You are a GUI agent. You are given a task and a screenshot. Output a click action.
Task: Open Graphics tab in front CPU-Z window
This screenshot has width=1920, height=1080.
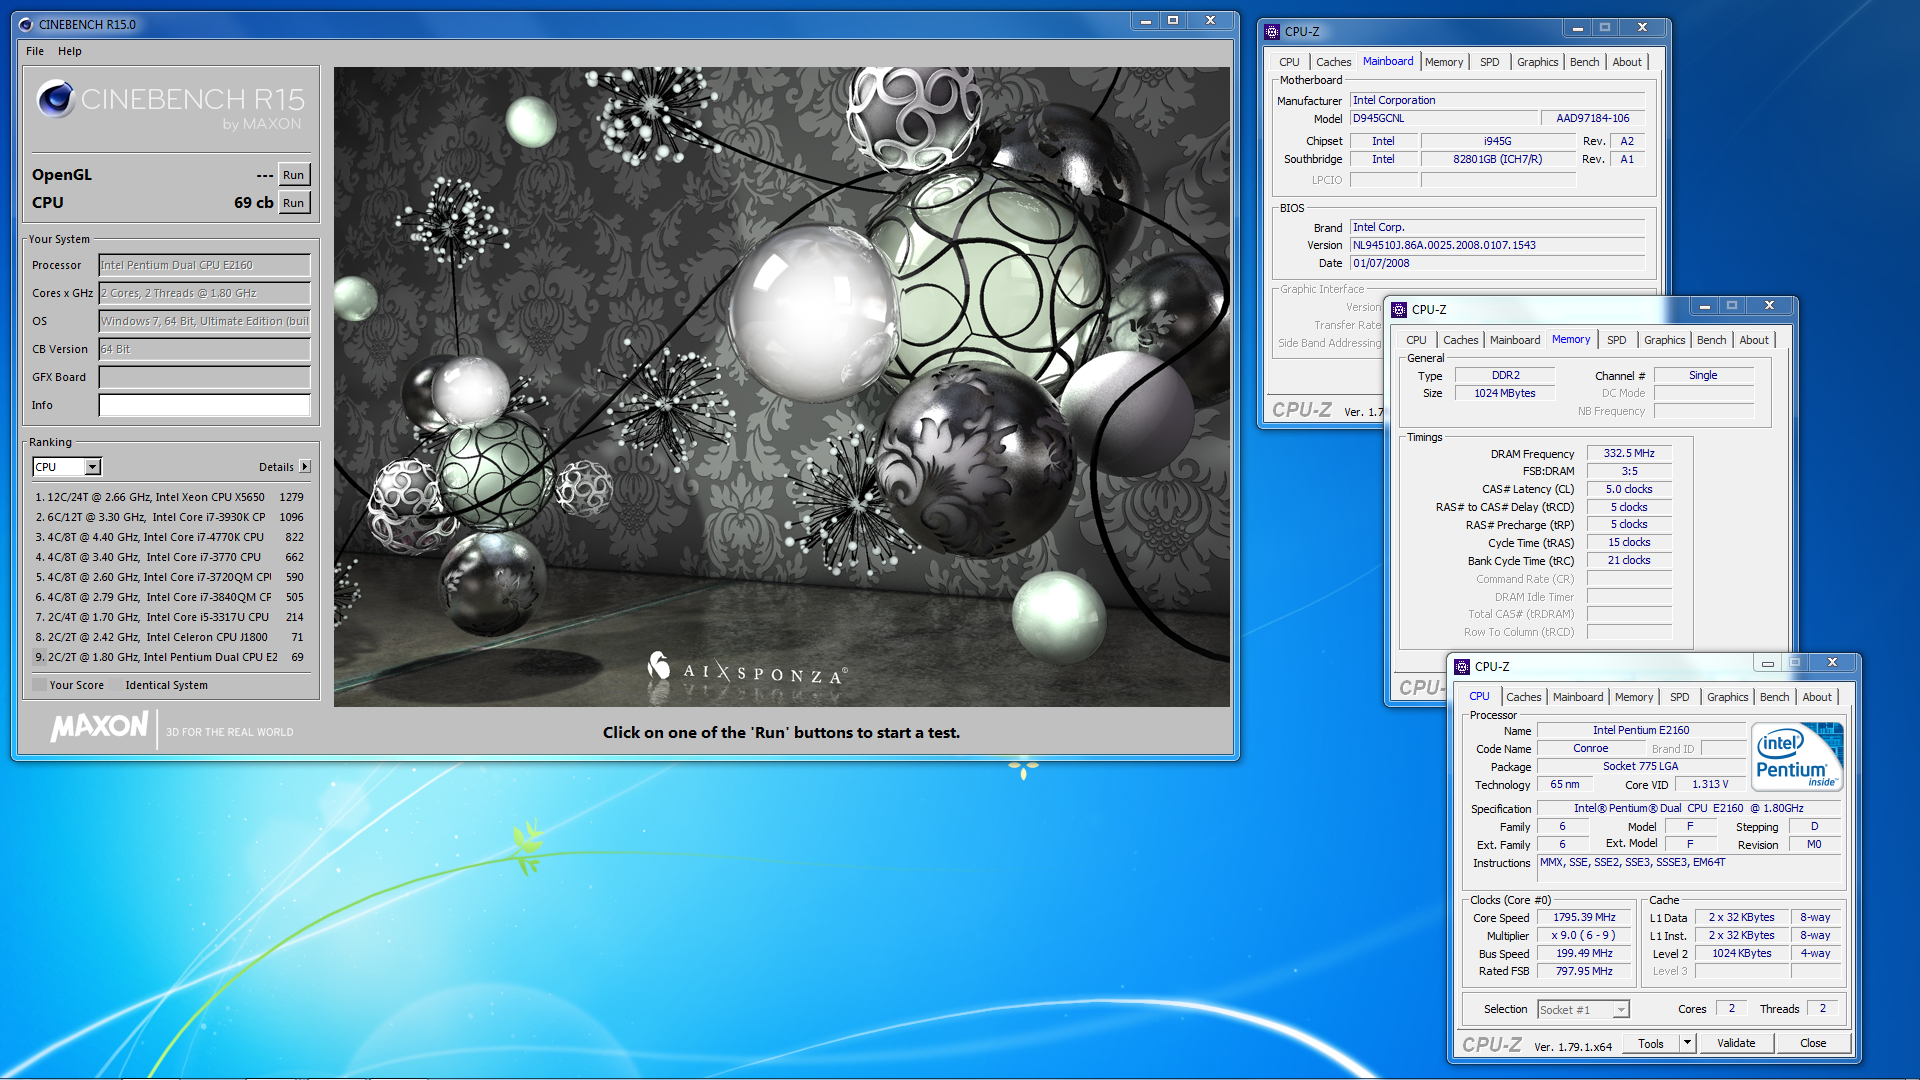(x=1727, y=697)
